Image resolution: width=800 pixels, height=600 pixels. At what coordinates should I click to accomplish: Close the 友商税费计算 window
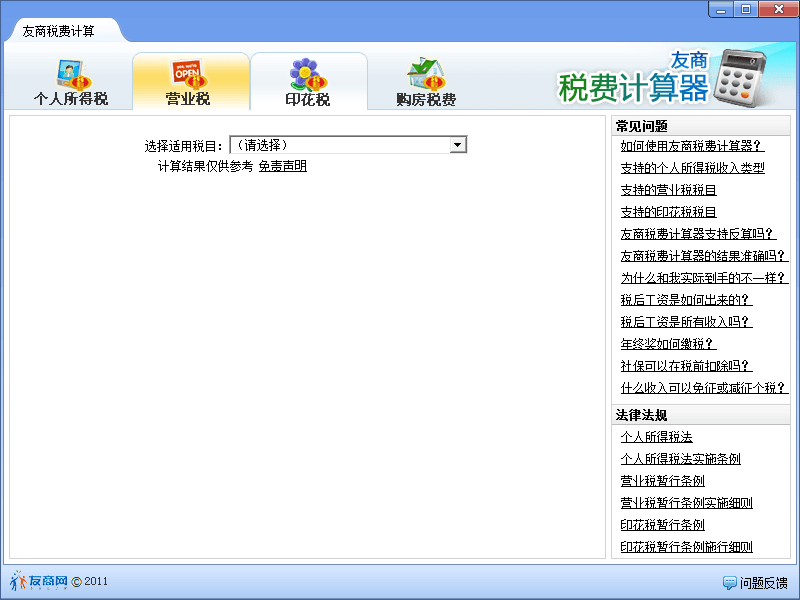779,10
